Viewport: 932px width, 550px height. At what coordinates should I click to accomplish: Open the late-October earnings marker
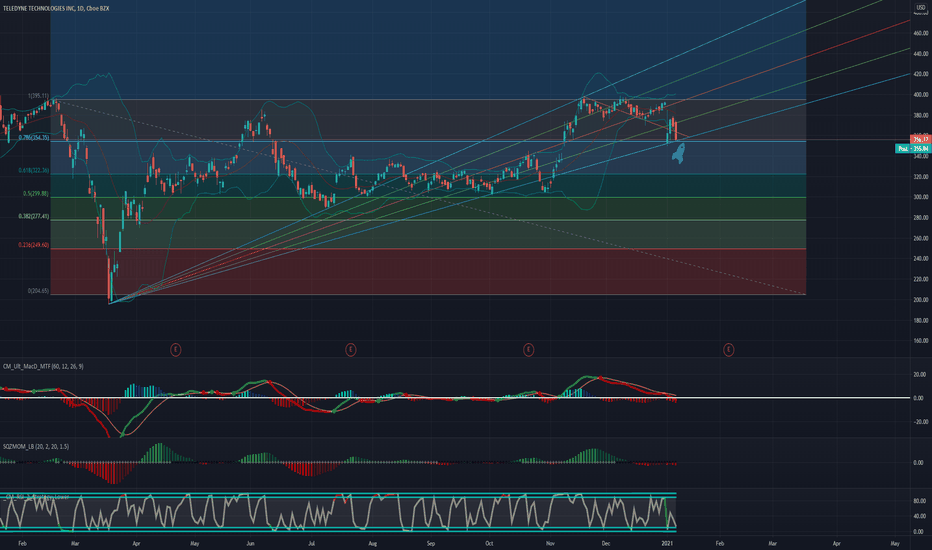coord(528,350)
